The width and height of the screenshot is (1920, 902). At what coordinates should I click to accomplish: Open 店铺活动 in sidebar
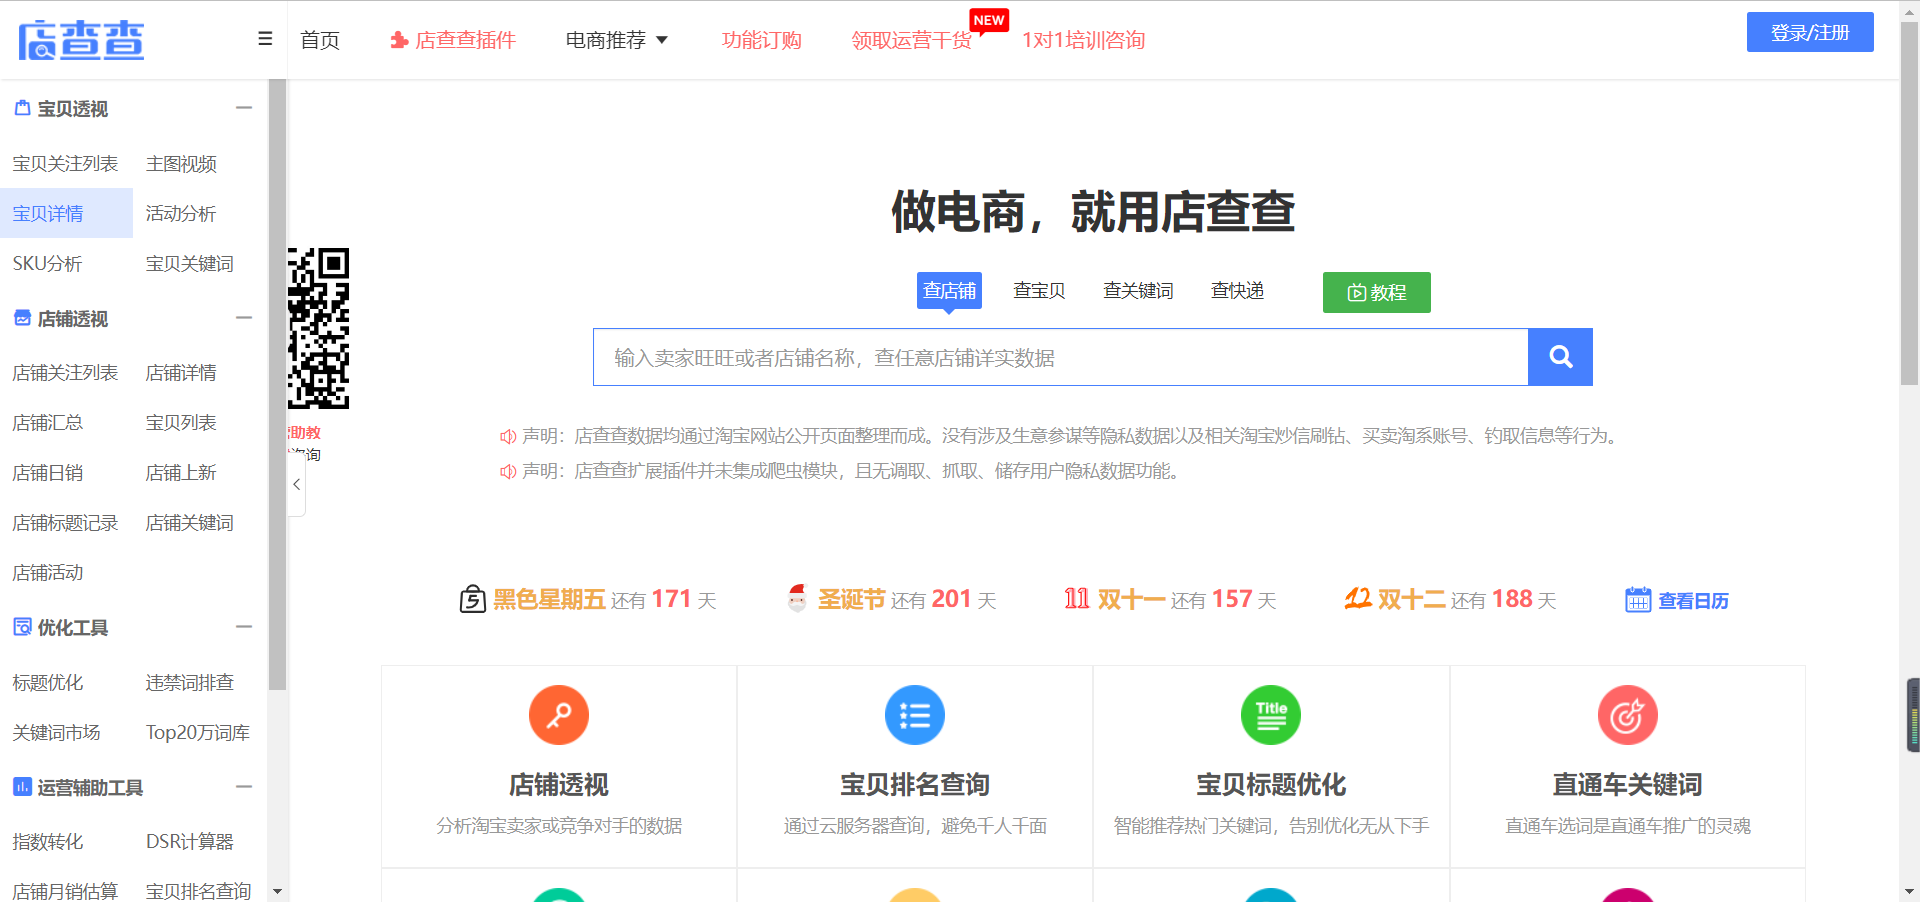pyautogui.click(x=48, y=572)
